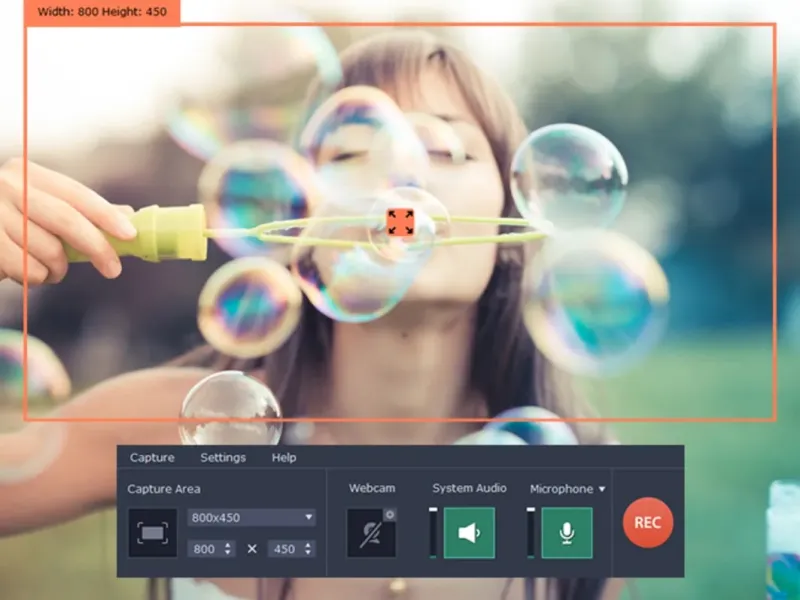The height and width of the screenshot is (600, 800).
Task: Decrease capture height with down arrow
Action: [308, 553]
